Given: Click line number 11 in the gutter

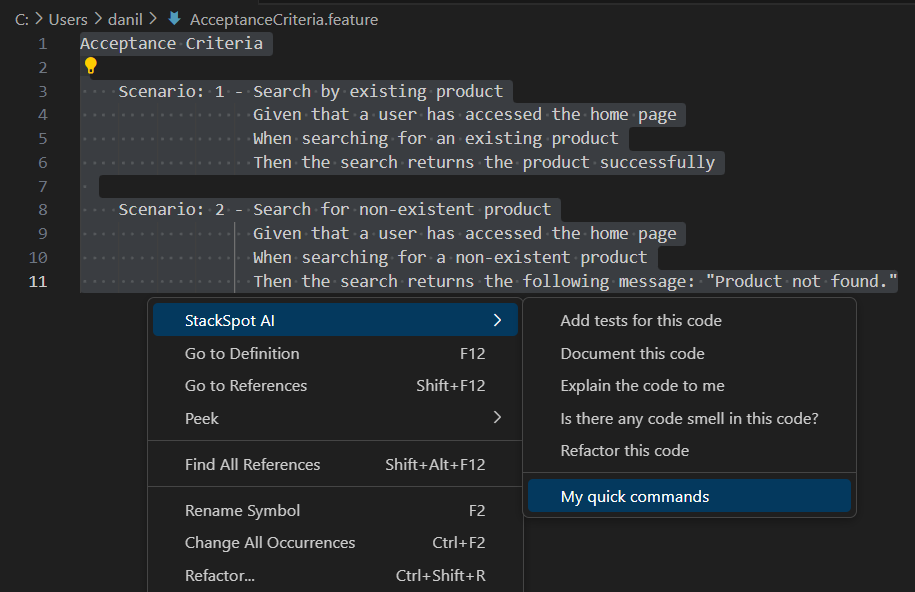Looking at the screenshot, I should 38,281.
